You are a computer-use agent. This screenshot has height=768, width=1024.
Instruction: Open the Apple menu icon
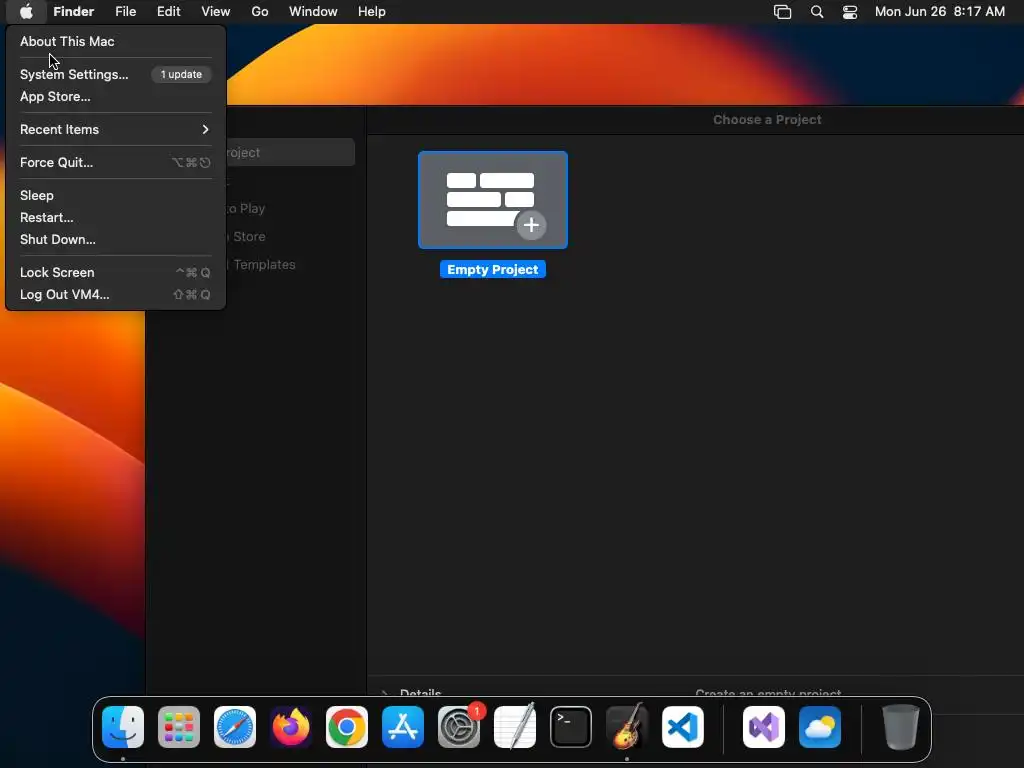tap(25, 12)
